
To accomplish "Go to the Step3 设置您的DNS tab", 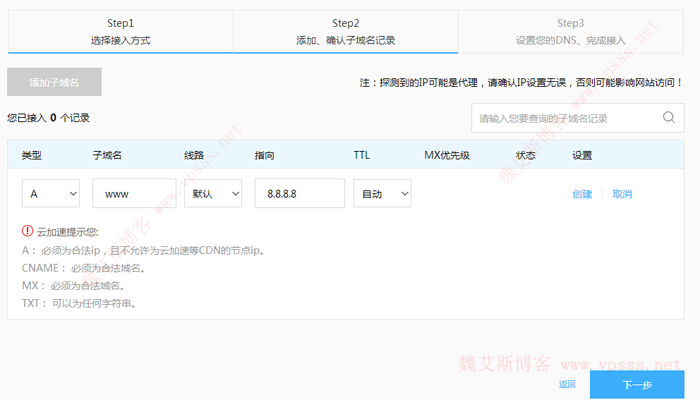I will (x=571, y=31).
